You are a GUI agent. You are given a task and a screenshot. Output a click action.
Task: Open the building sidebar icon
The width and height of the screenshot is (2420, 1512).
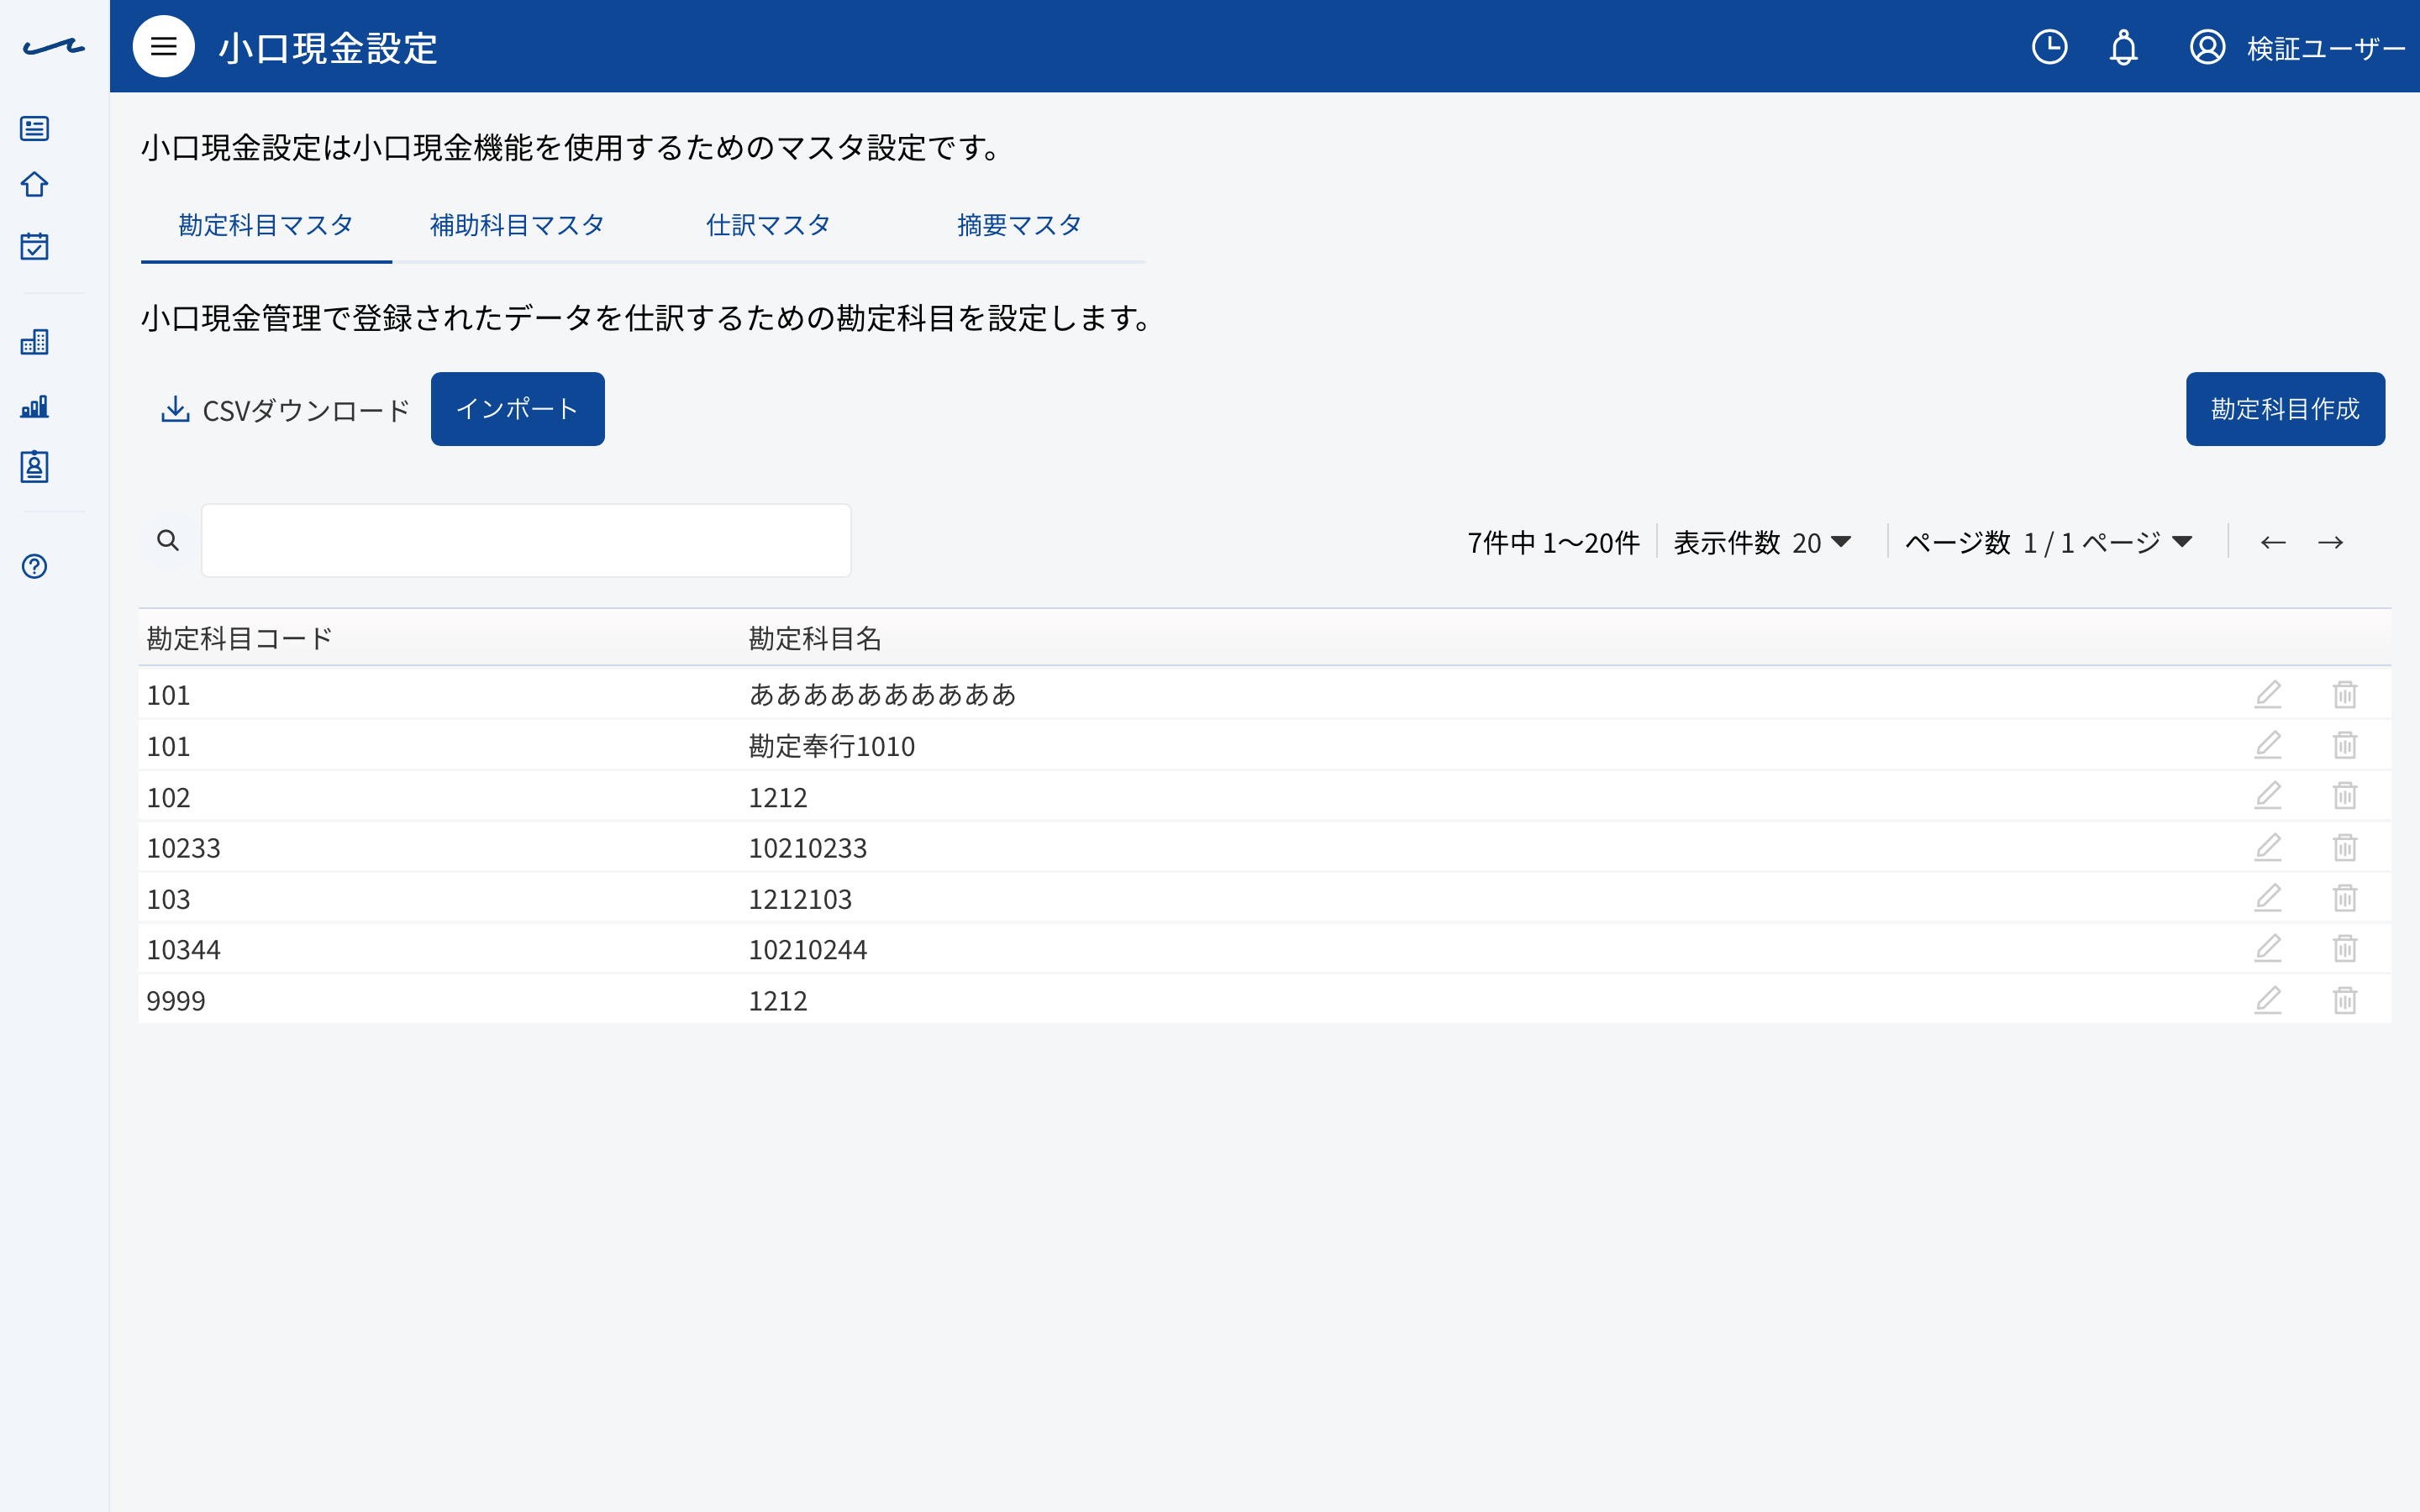(x=35, y=342)
